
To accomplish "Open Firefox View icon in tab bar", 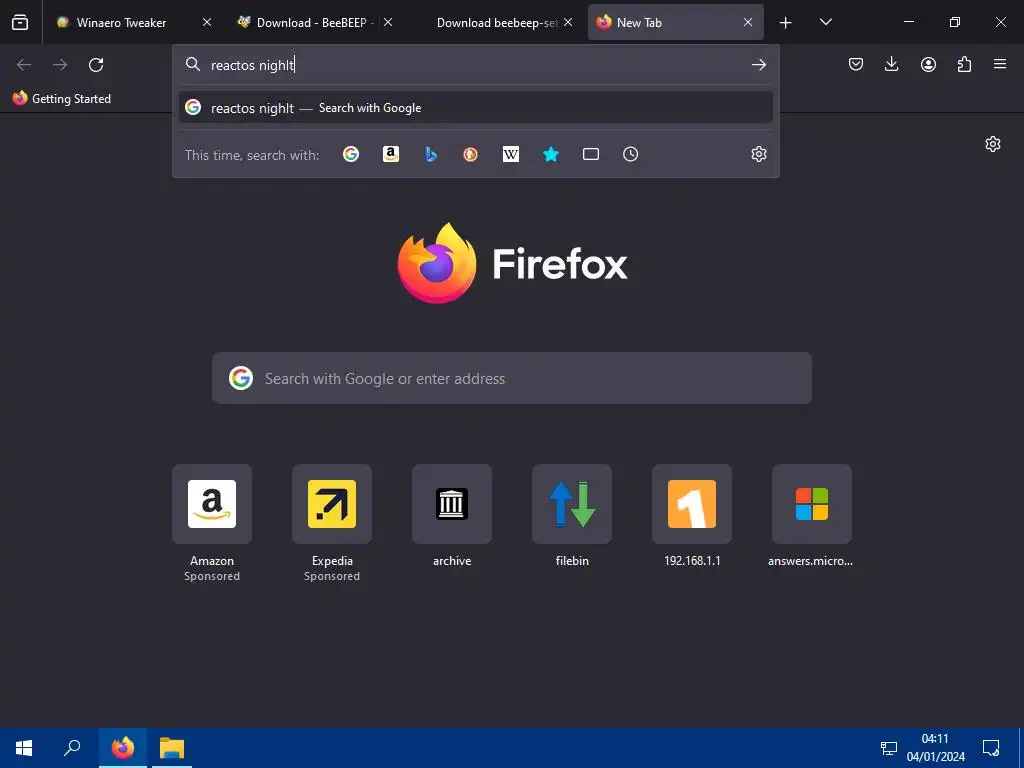I will pos(20,22).
